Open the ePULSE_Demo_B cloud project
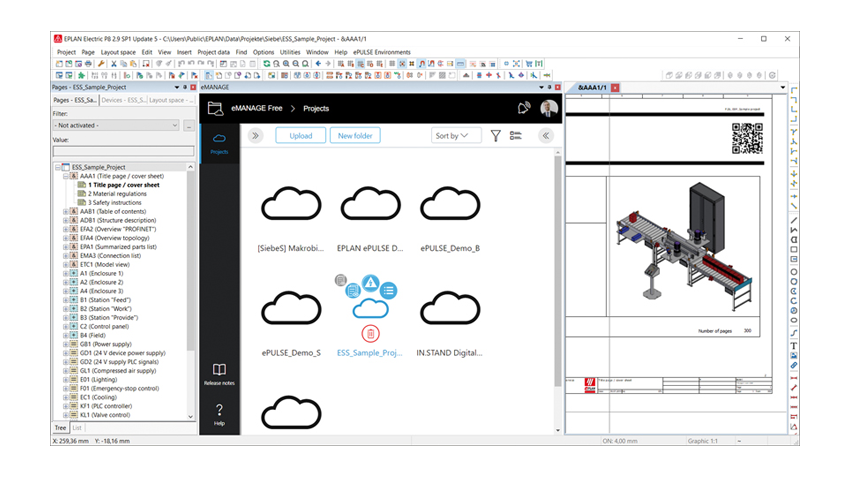 coord(450,204)
